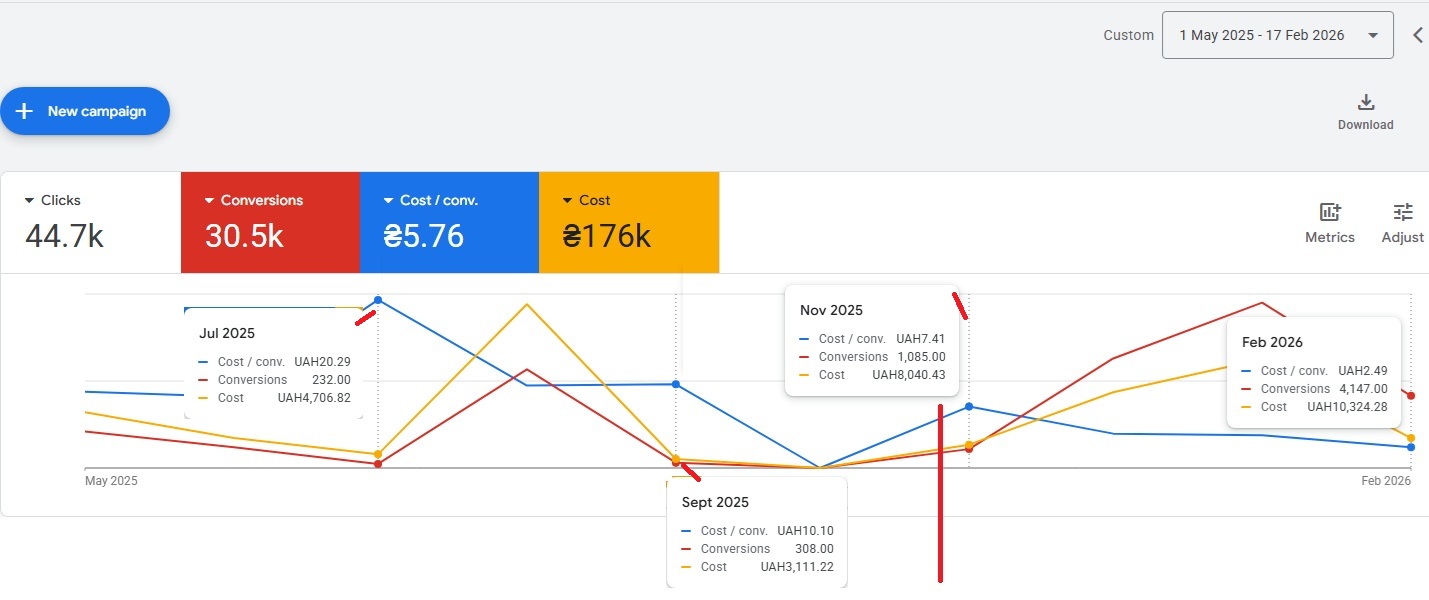Image resolution: width=1429 pixels, height=600 pixels.
Task: Click the Jul 2025 red conversions data point
Action: (378, 464)
